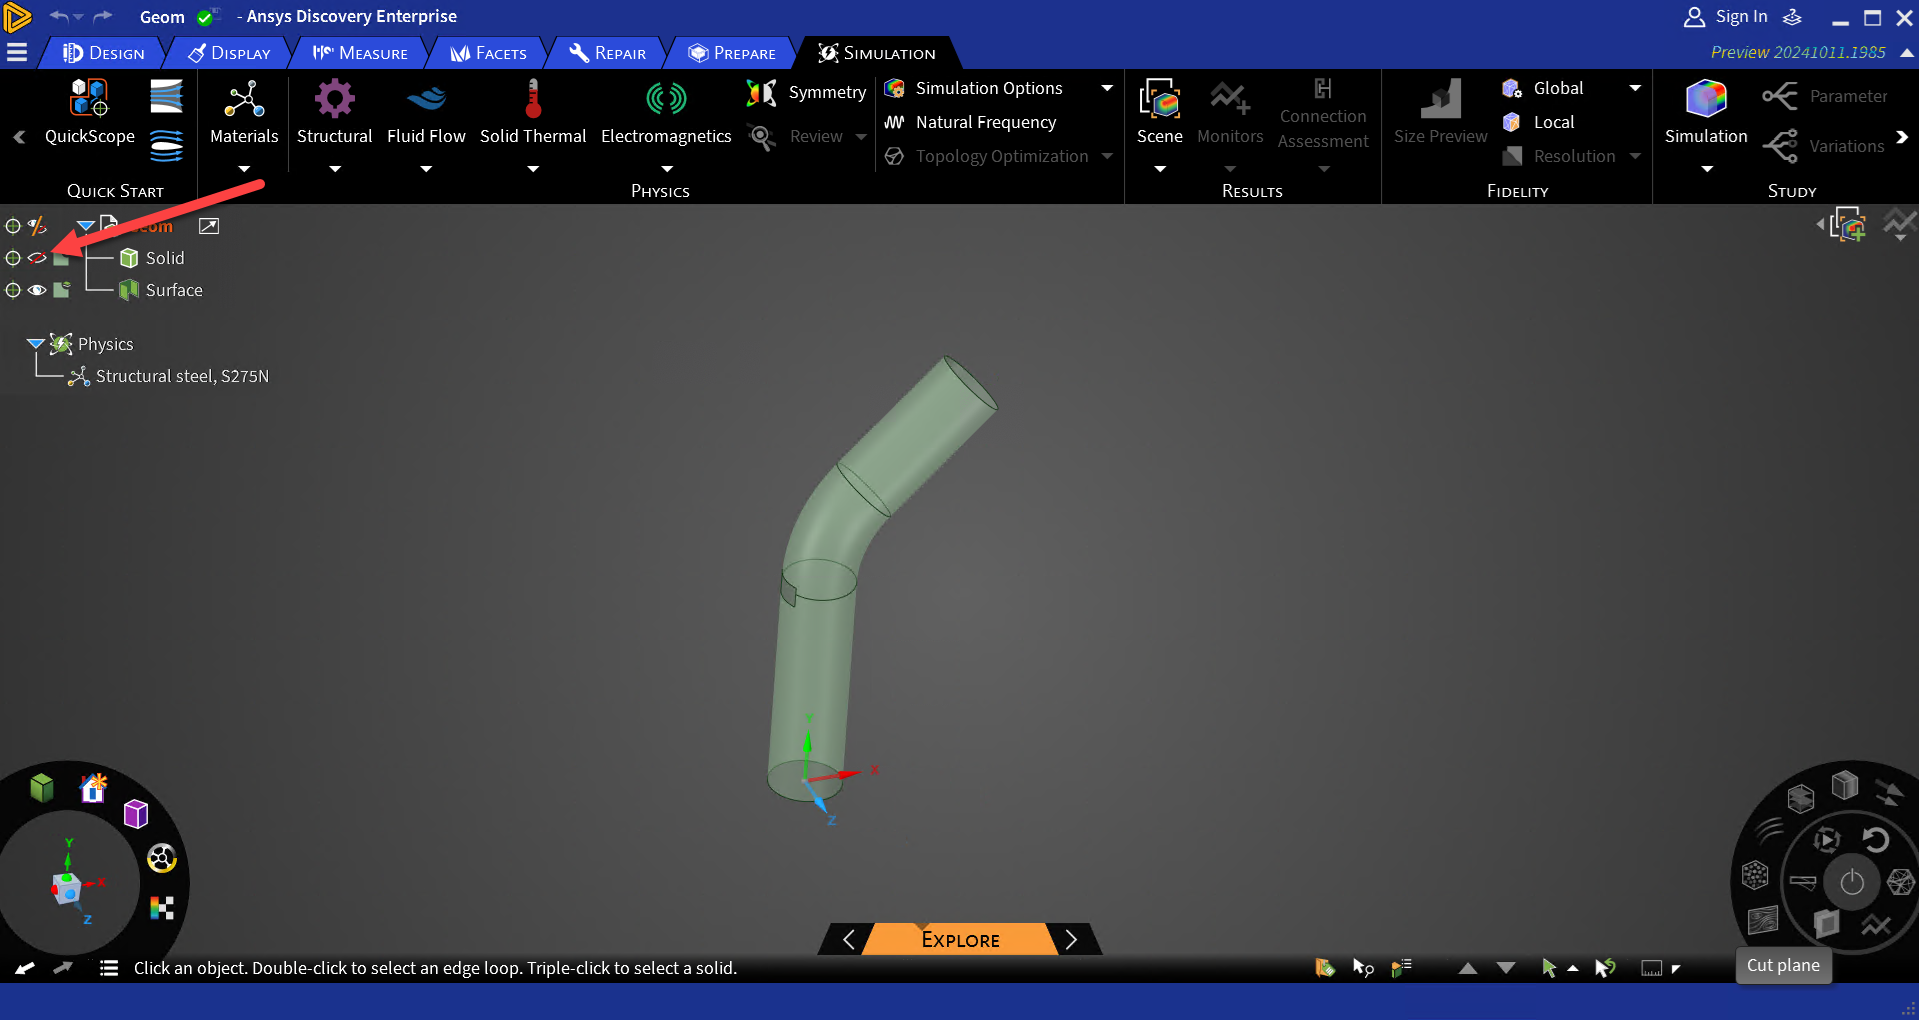Screen dimensions: 1920x1020
Task: Apply the Symmetry tool
Action: (x=806, y=93)
